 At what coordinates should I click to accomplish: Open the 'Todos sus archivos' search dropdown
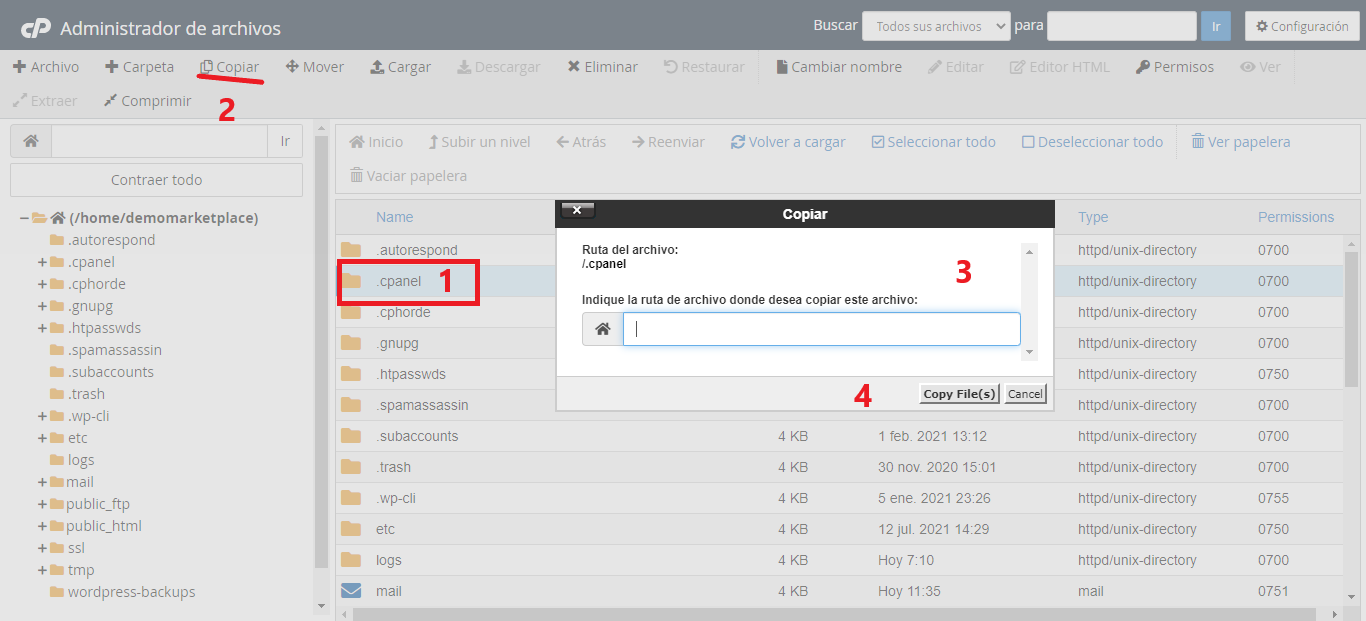click(x=936, y=27)
